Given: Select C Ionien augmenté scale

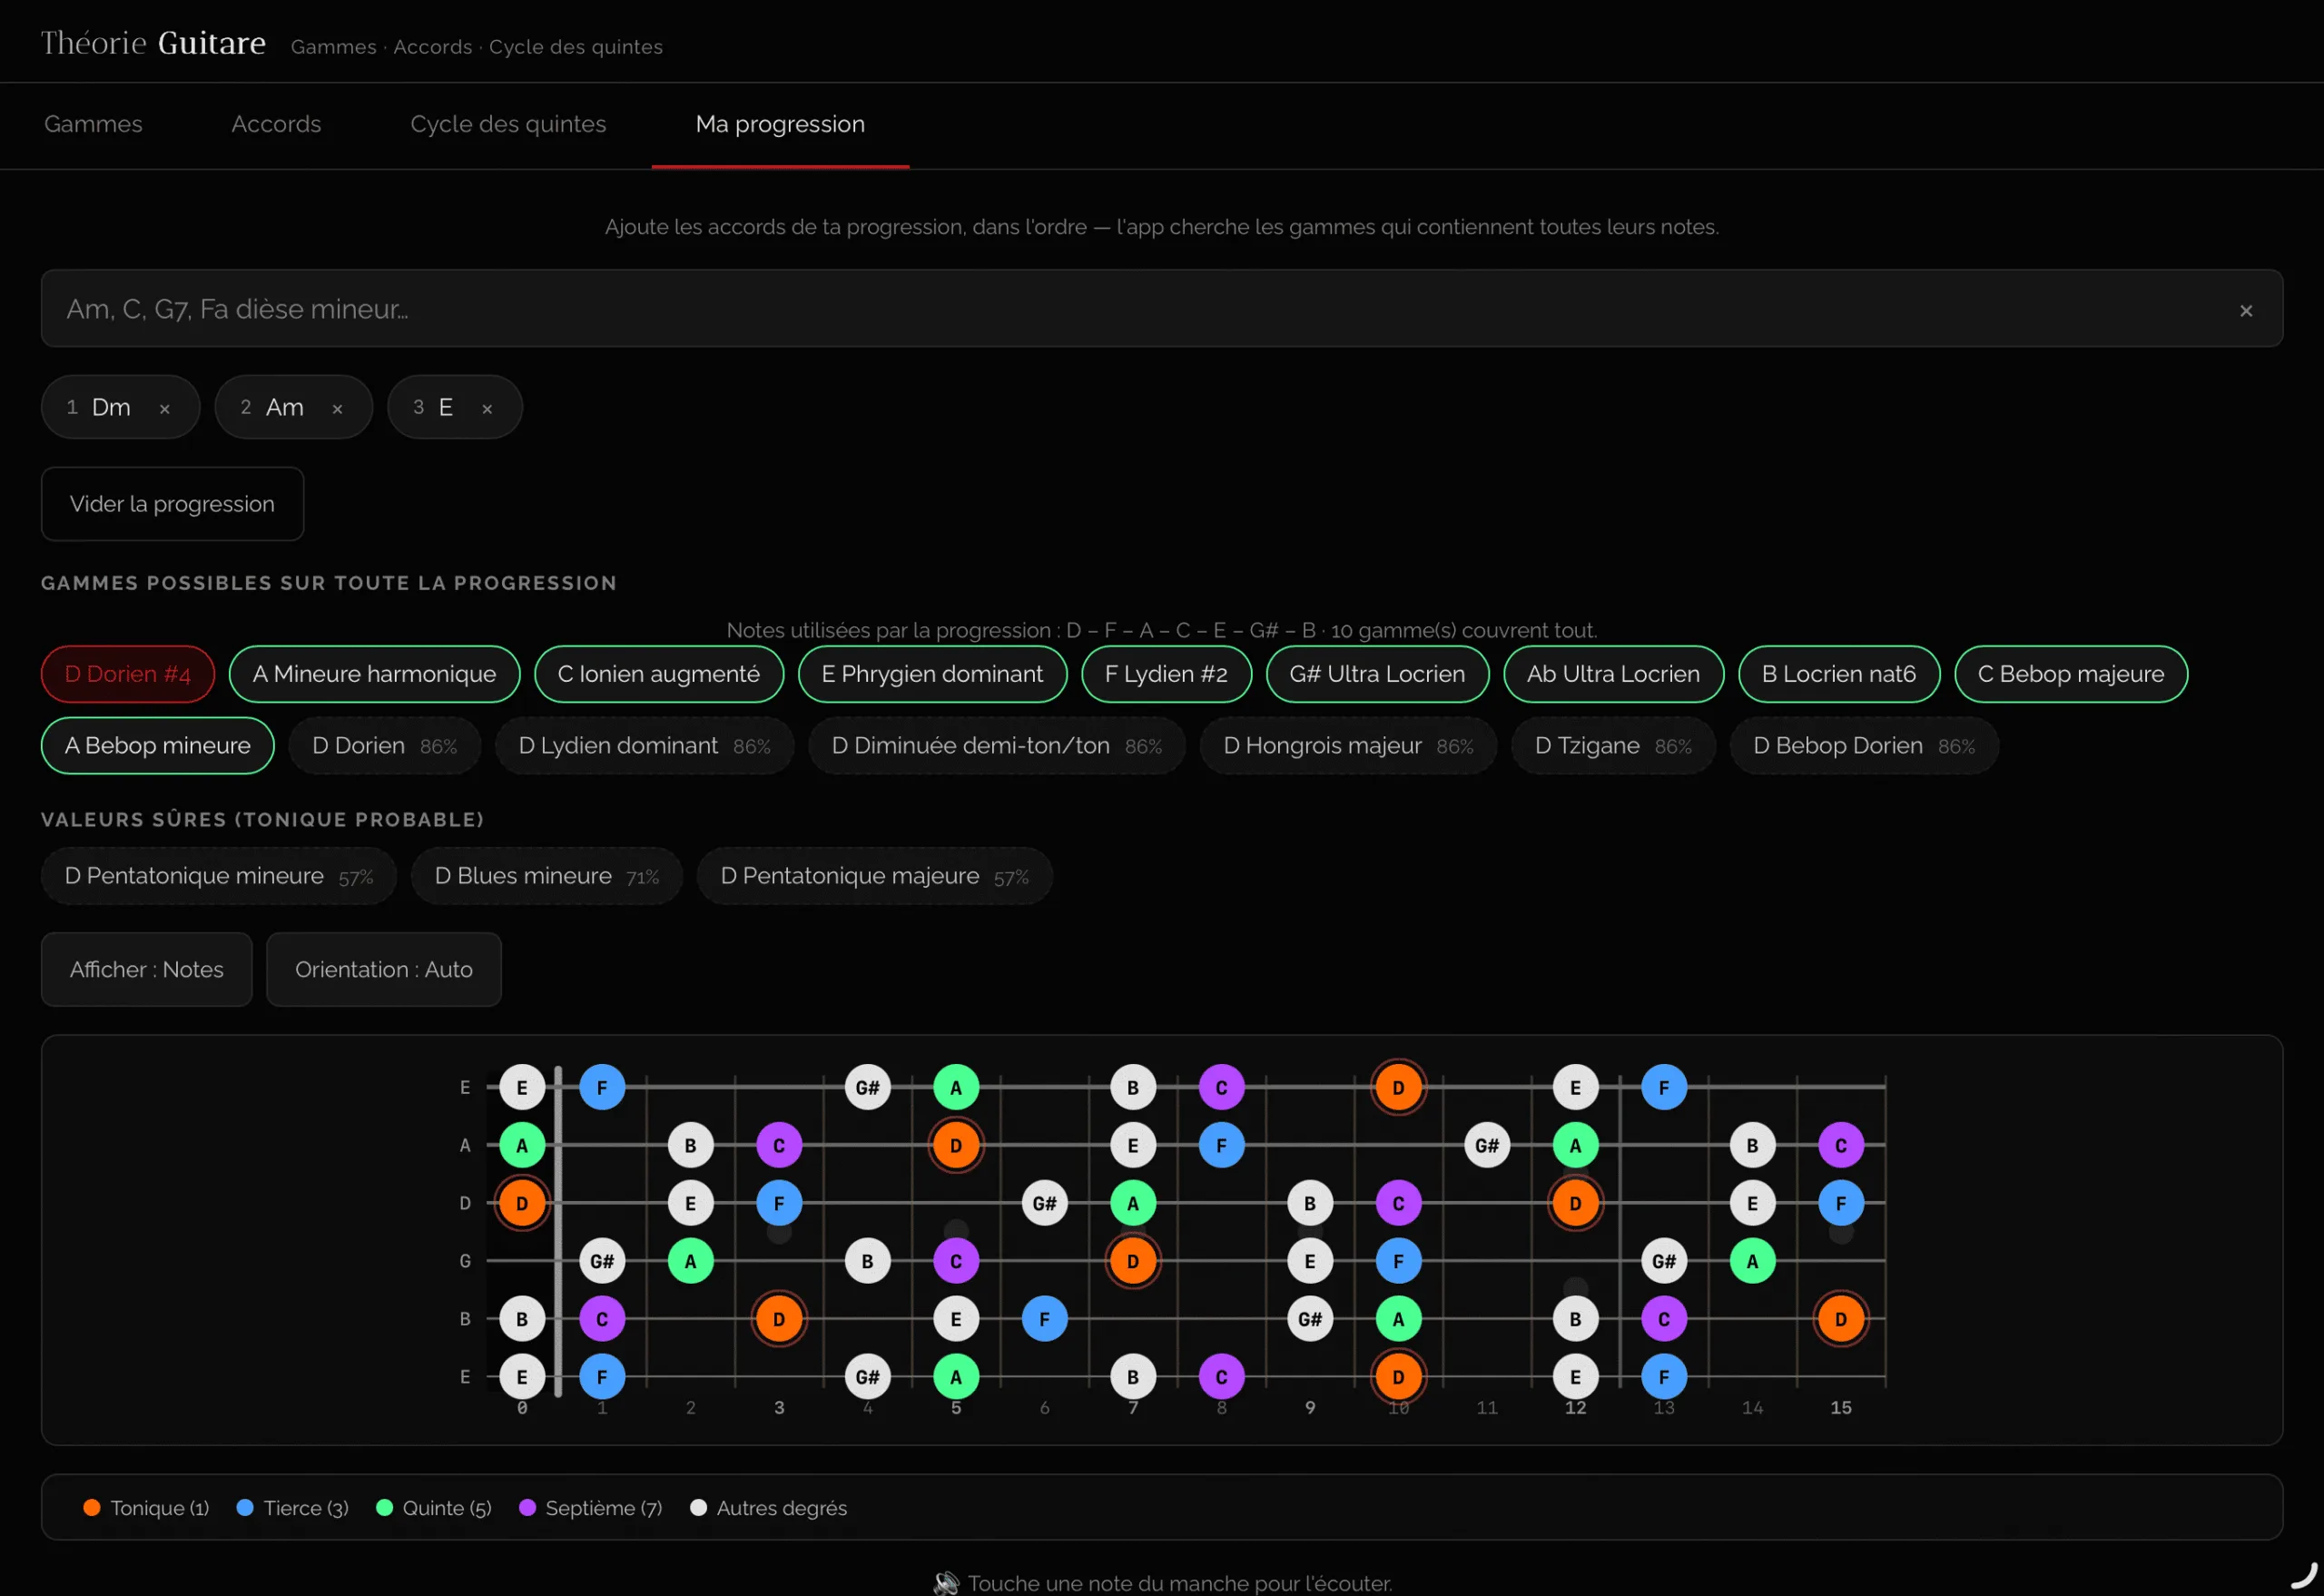Looking at the screenshot, I should click(x=658, y=674).
